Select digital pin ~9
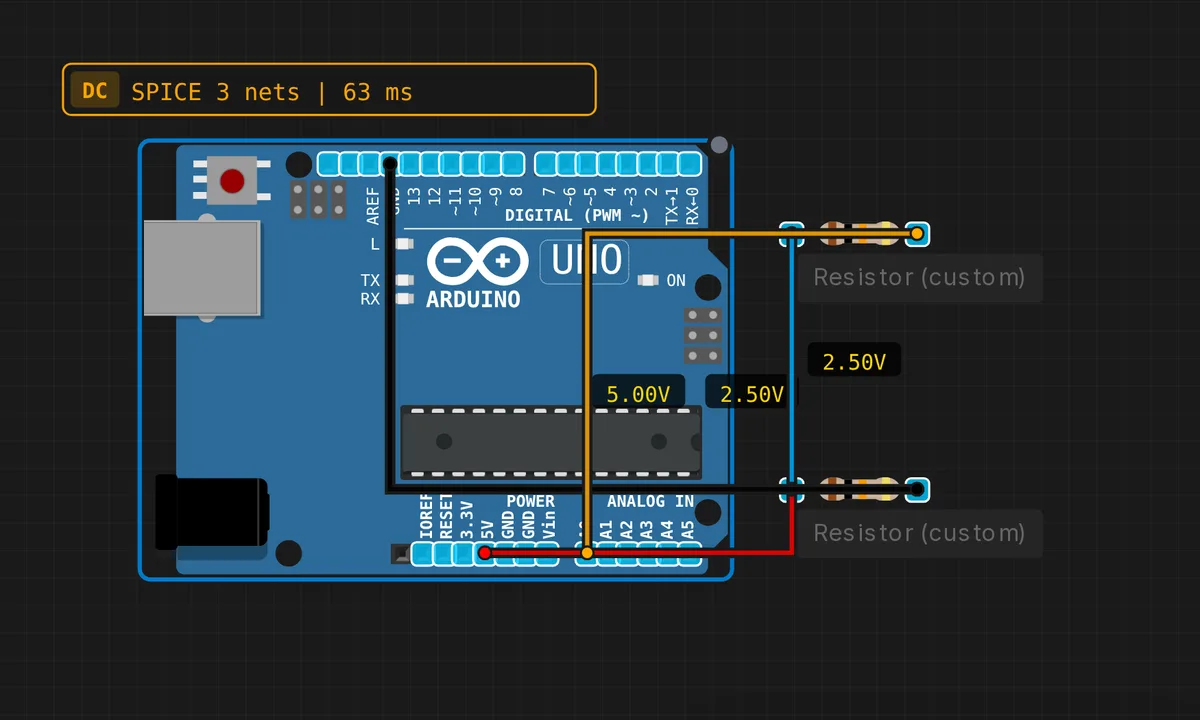Viewport: 1200px width, 720px height. coord(493,164)
